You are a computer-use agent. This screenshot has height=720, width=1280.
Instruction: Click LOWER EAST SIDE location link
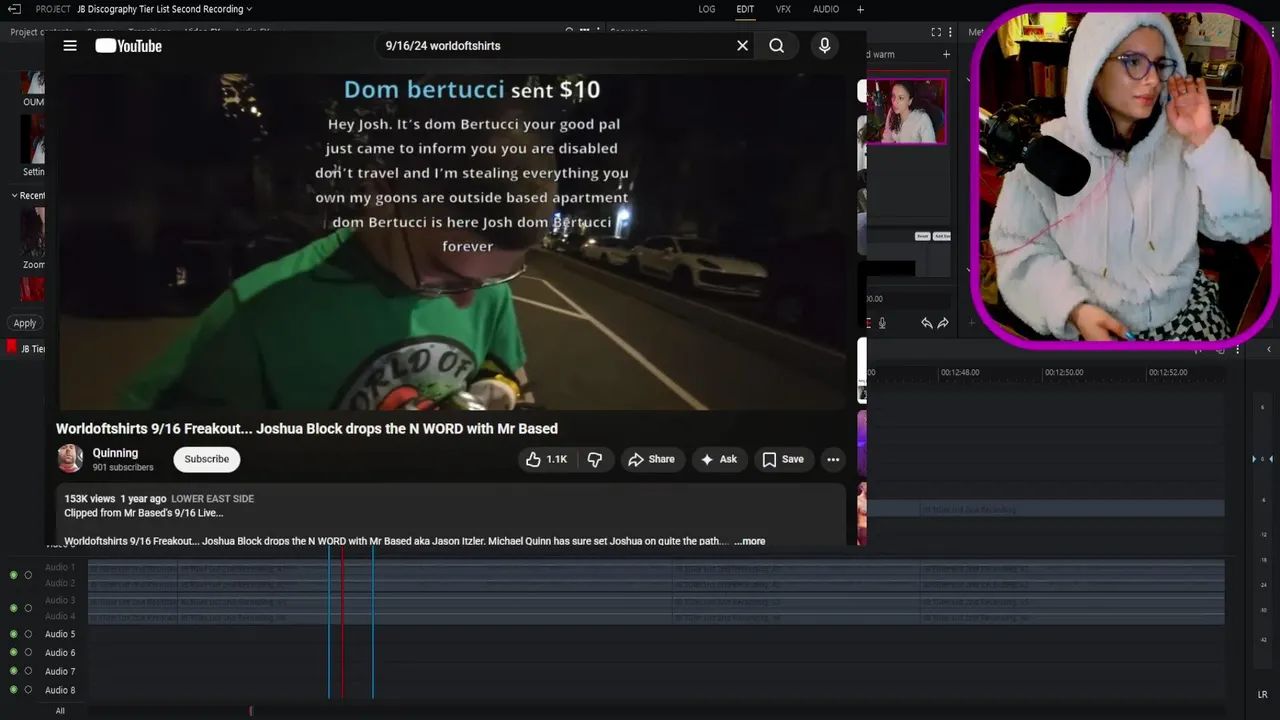pos(212,498)
